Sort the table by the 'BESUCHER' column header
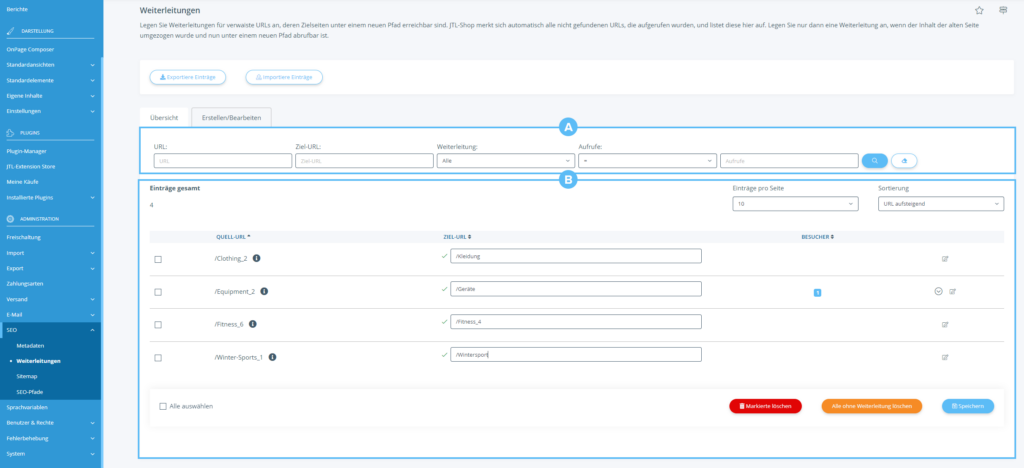This screenshot has height=468, width=1024. [817, 237]
